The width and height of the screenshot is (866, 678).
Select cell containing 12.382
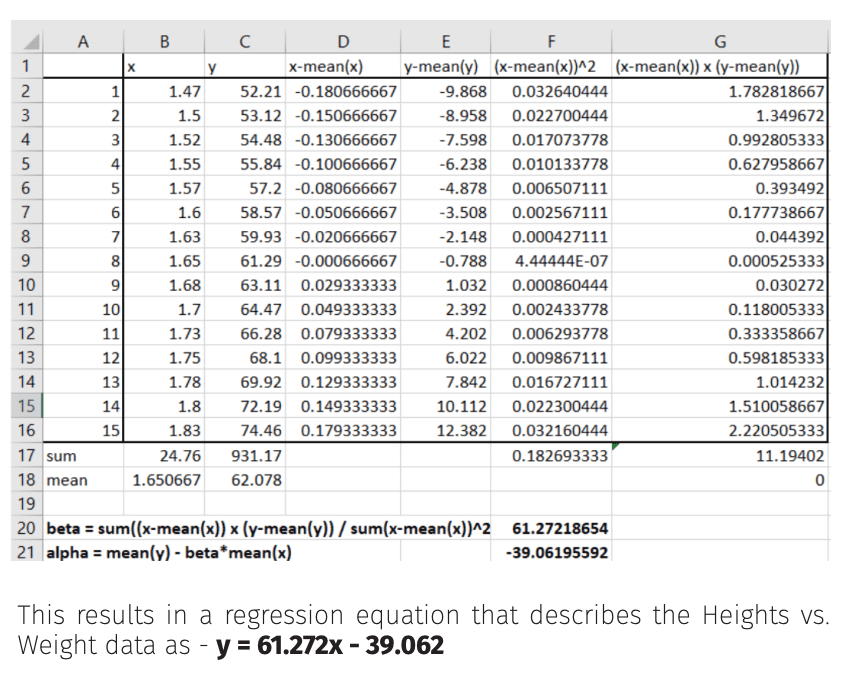point(446,430)
